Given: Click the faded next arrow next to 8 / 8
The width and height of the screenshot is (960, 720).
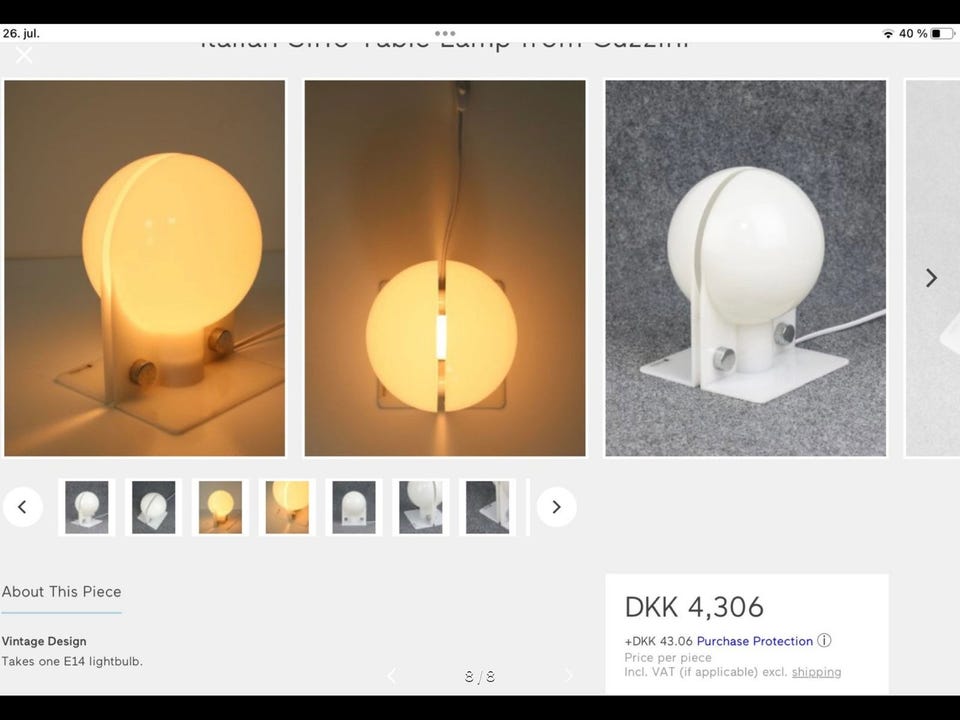Looking at the screenshot, I should click(569, 676).
